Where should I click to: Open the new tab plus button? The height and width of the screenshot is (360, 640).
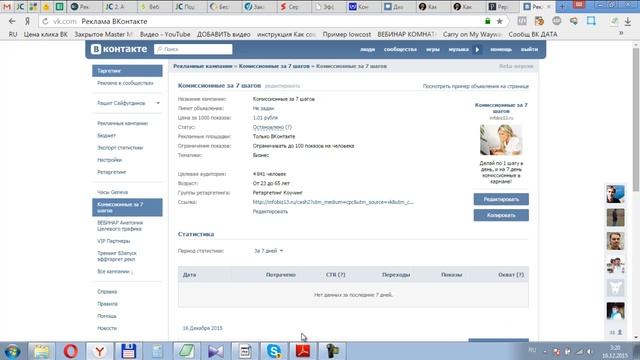coord(562,7)
